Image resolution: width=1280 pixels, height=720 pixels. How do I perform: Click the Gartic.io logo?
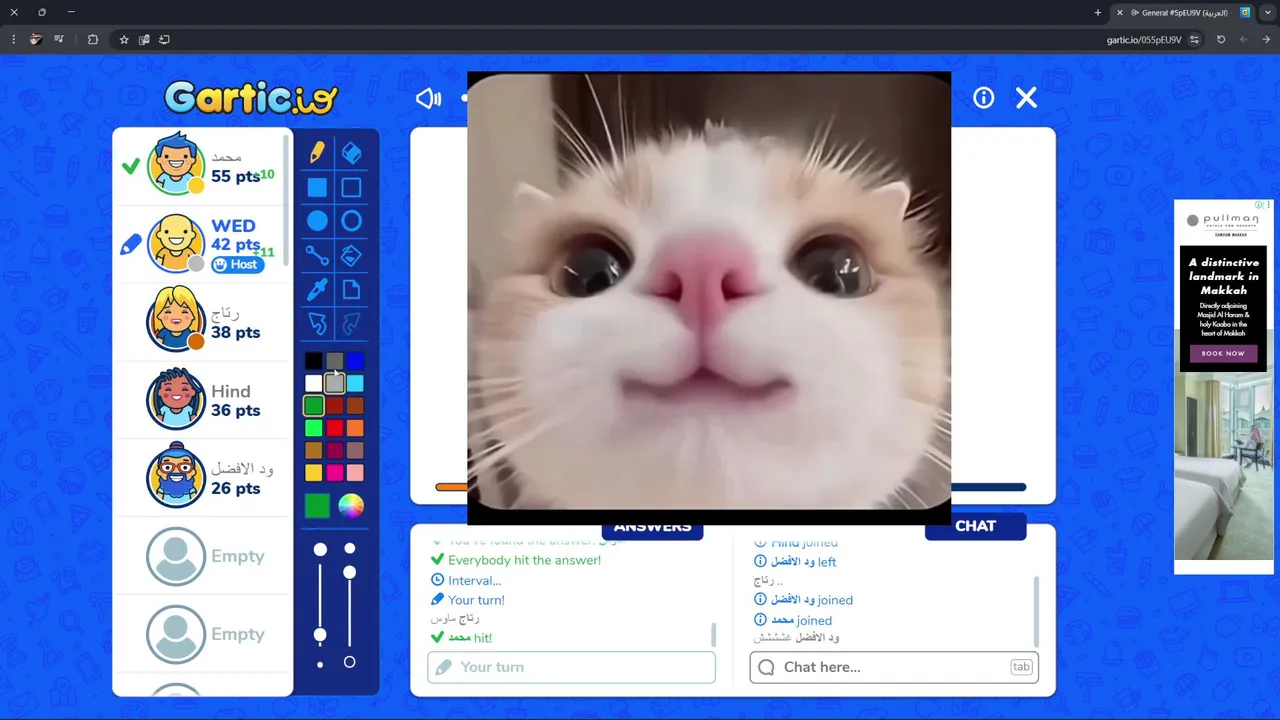click(x=251, y=97)
